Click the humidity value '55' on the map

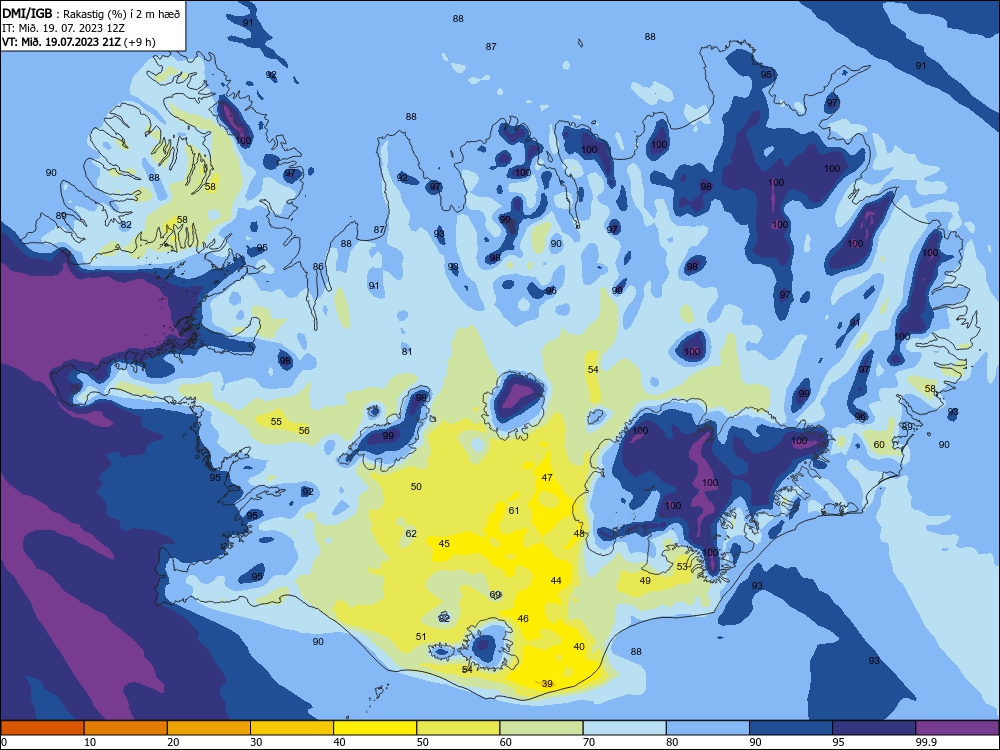point(276,422)
